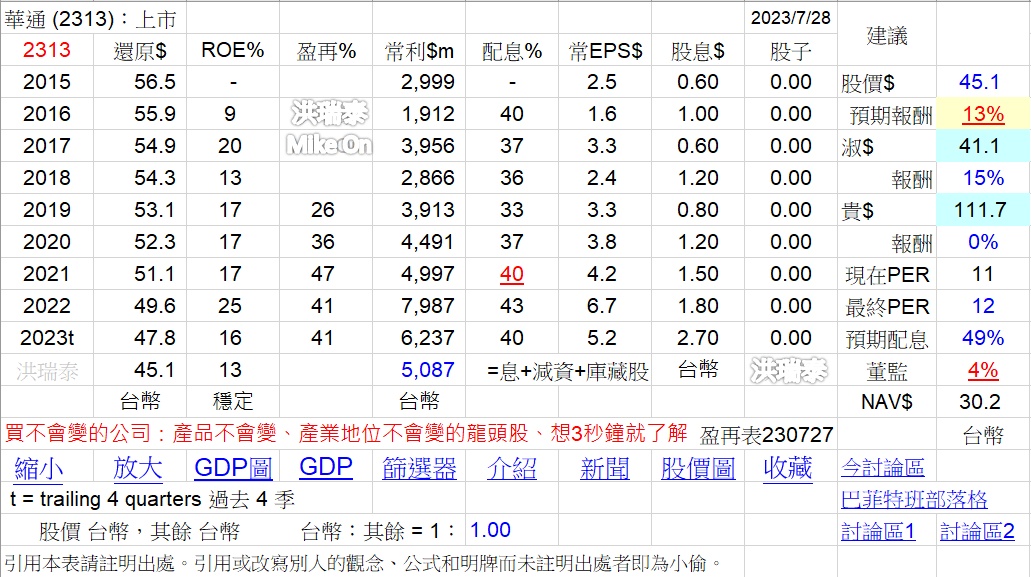
Task: Select the 貴$ value 111.7
Action: 980,210
